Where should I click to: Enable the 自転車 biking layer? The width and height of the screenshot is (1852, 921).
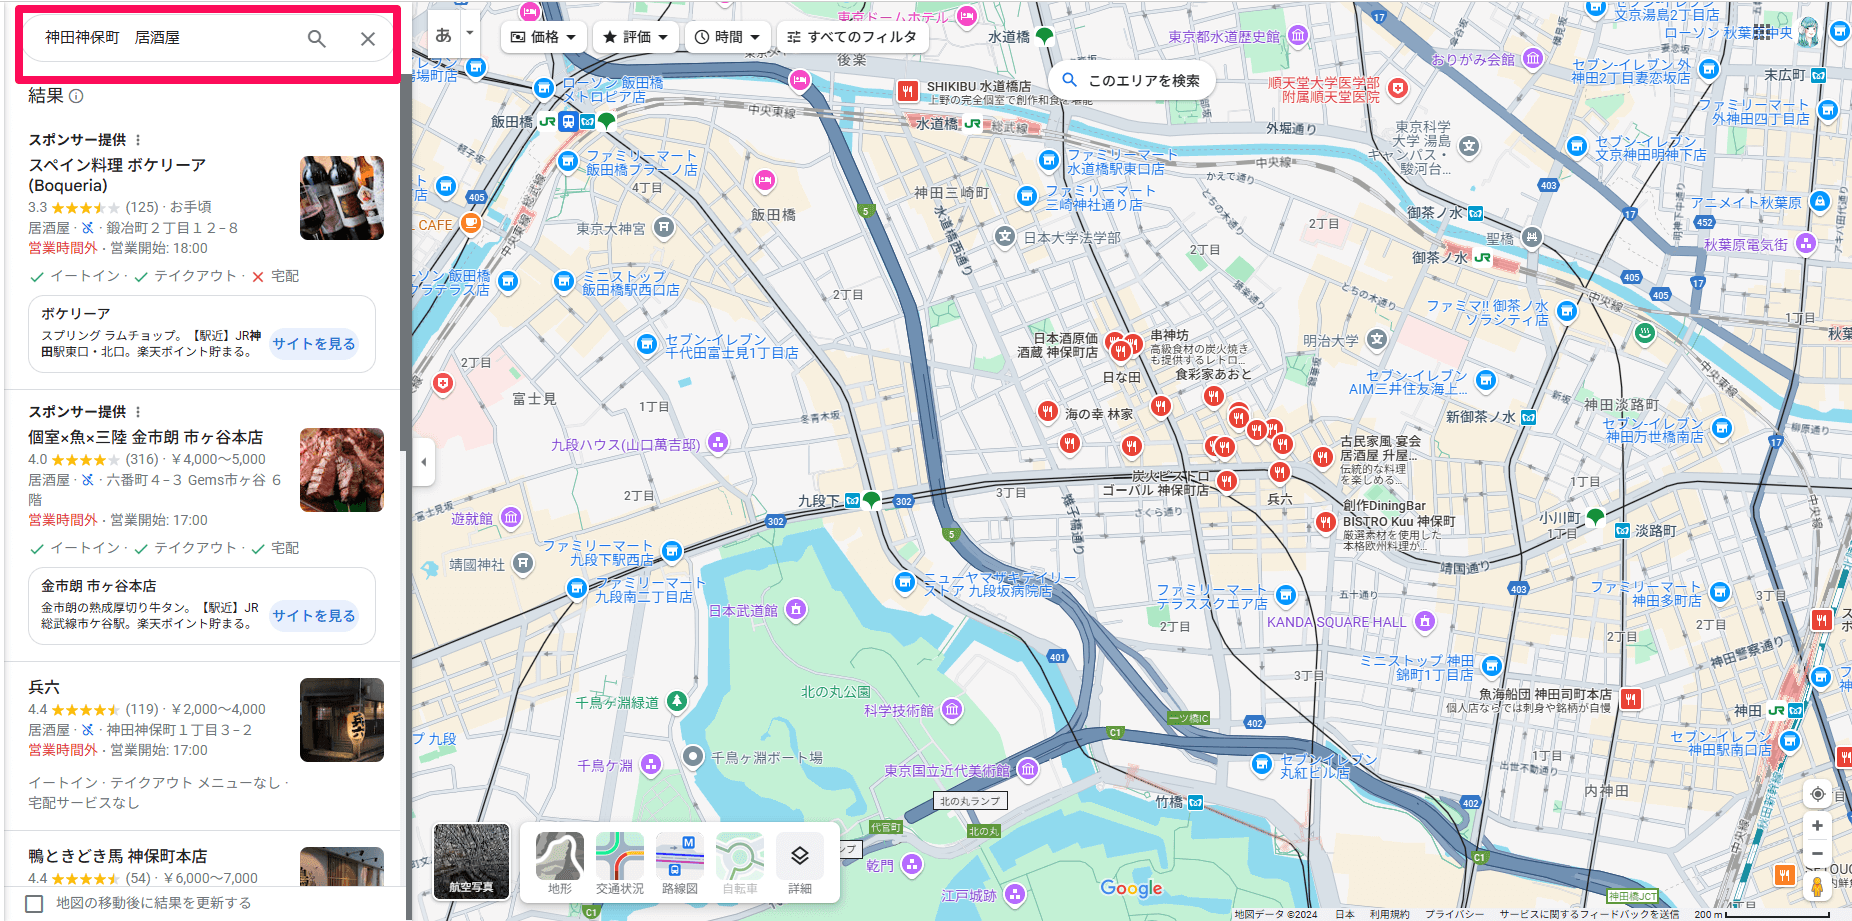[740, 863]
